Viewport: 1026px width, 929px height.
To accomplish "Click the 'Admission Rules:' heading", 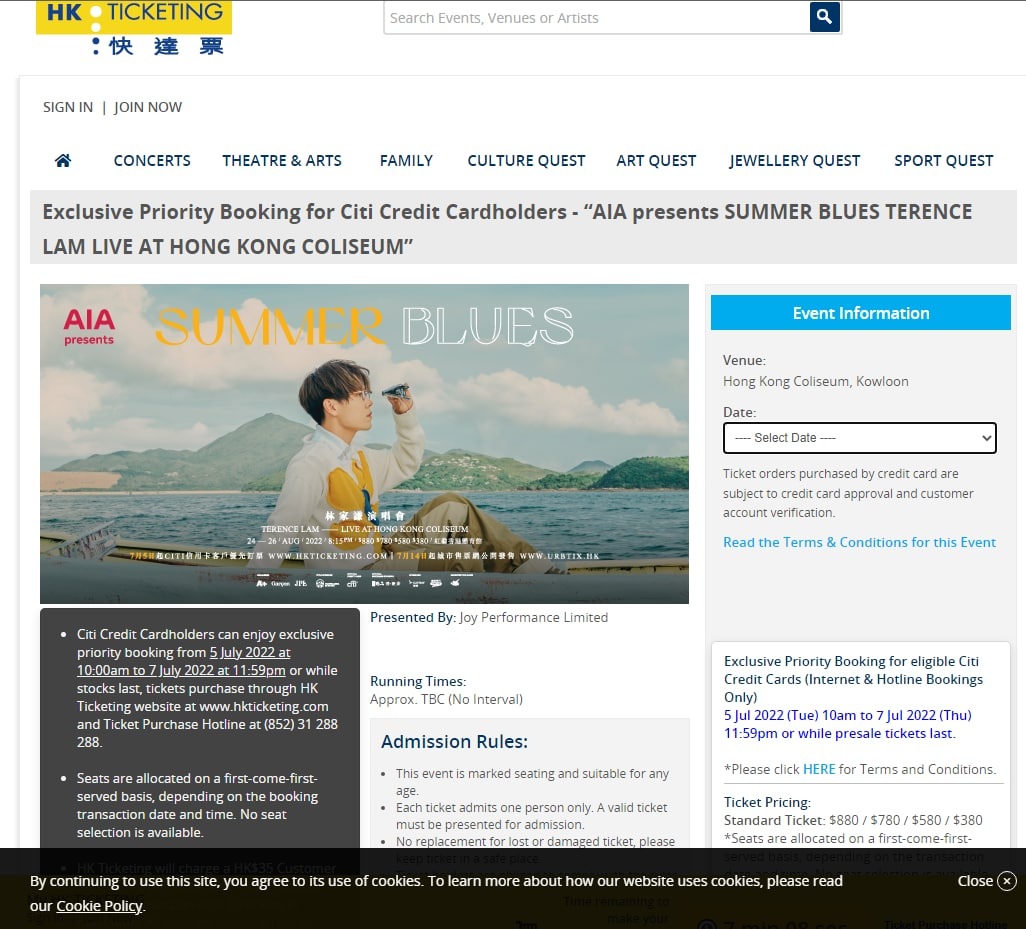I will [x=454, y=742].
